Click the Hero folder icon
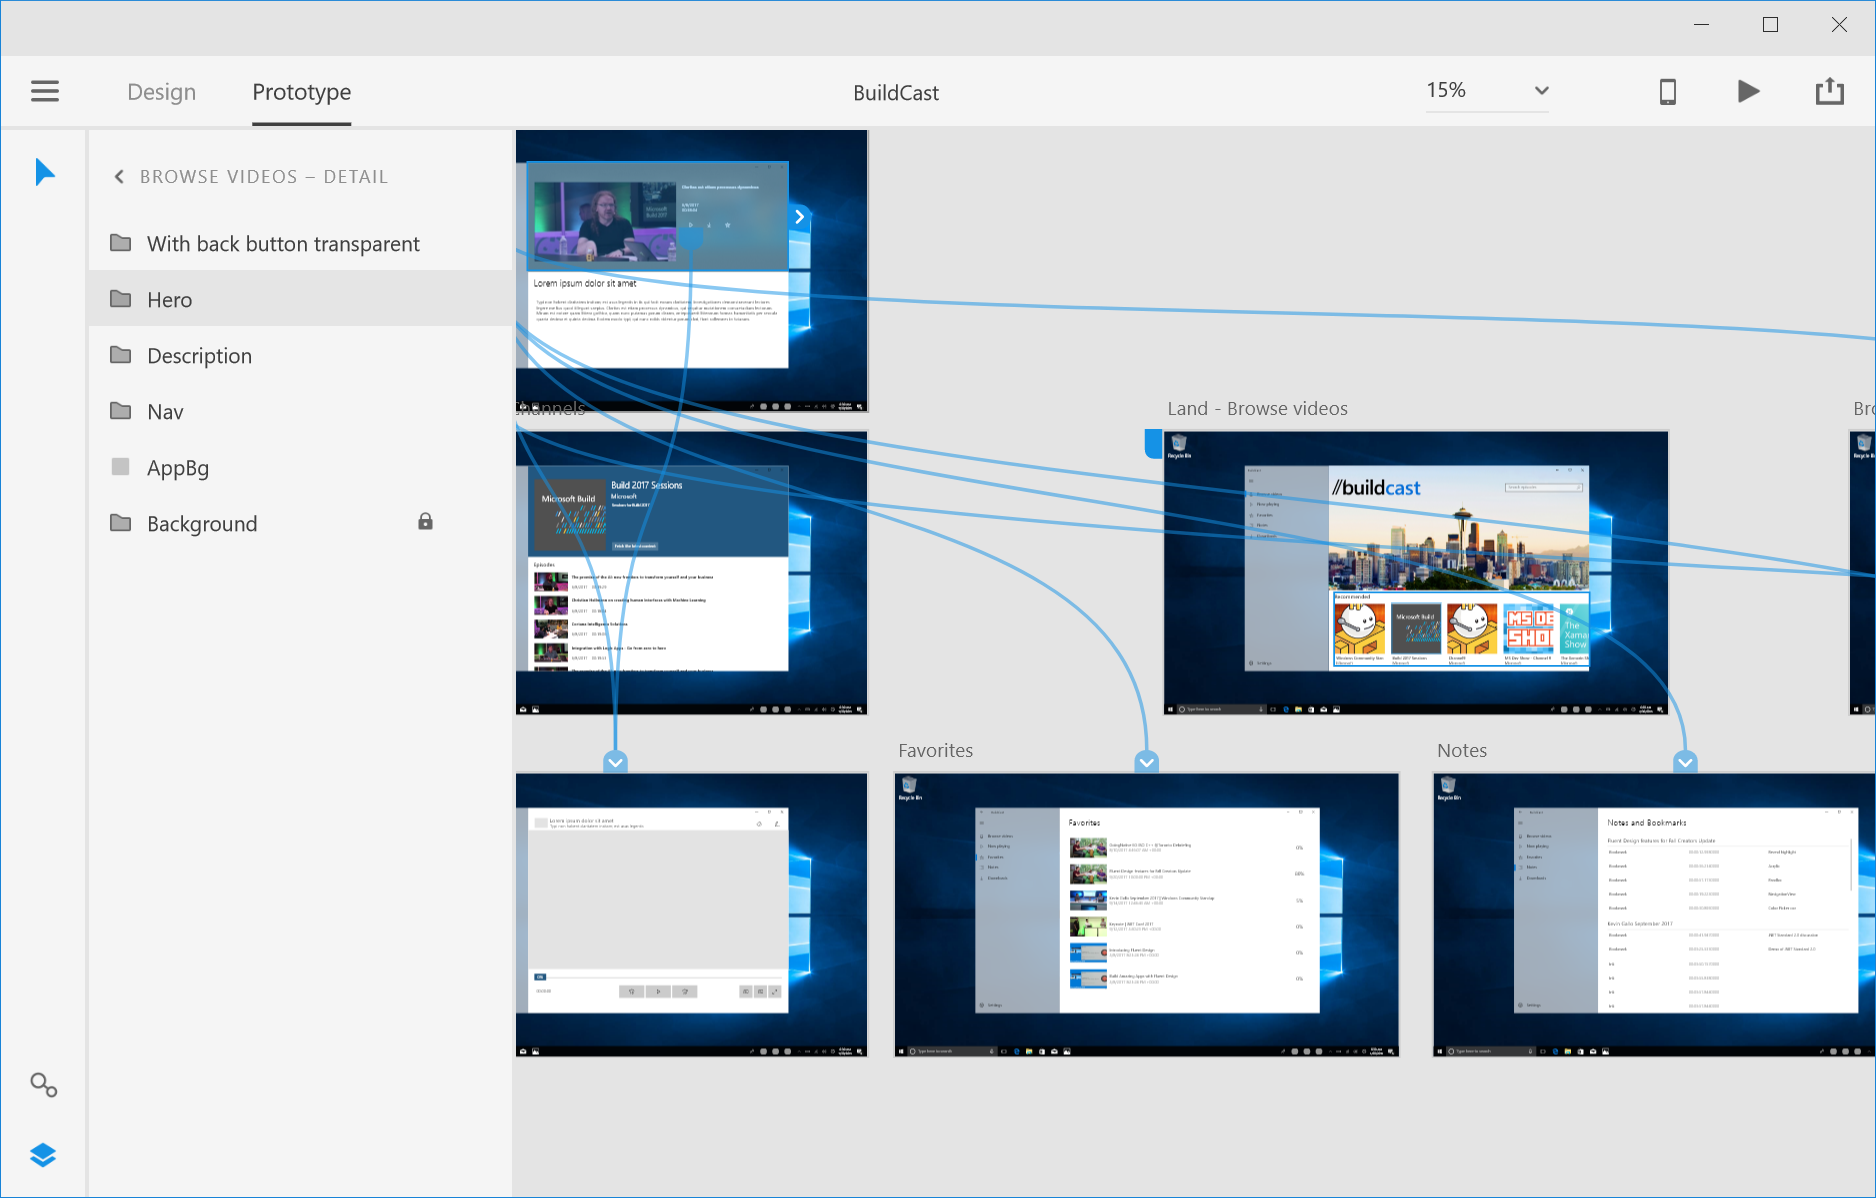 121,298
